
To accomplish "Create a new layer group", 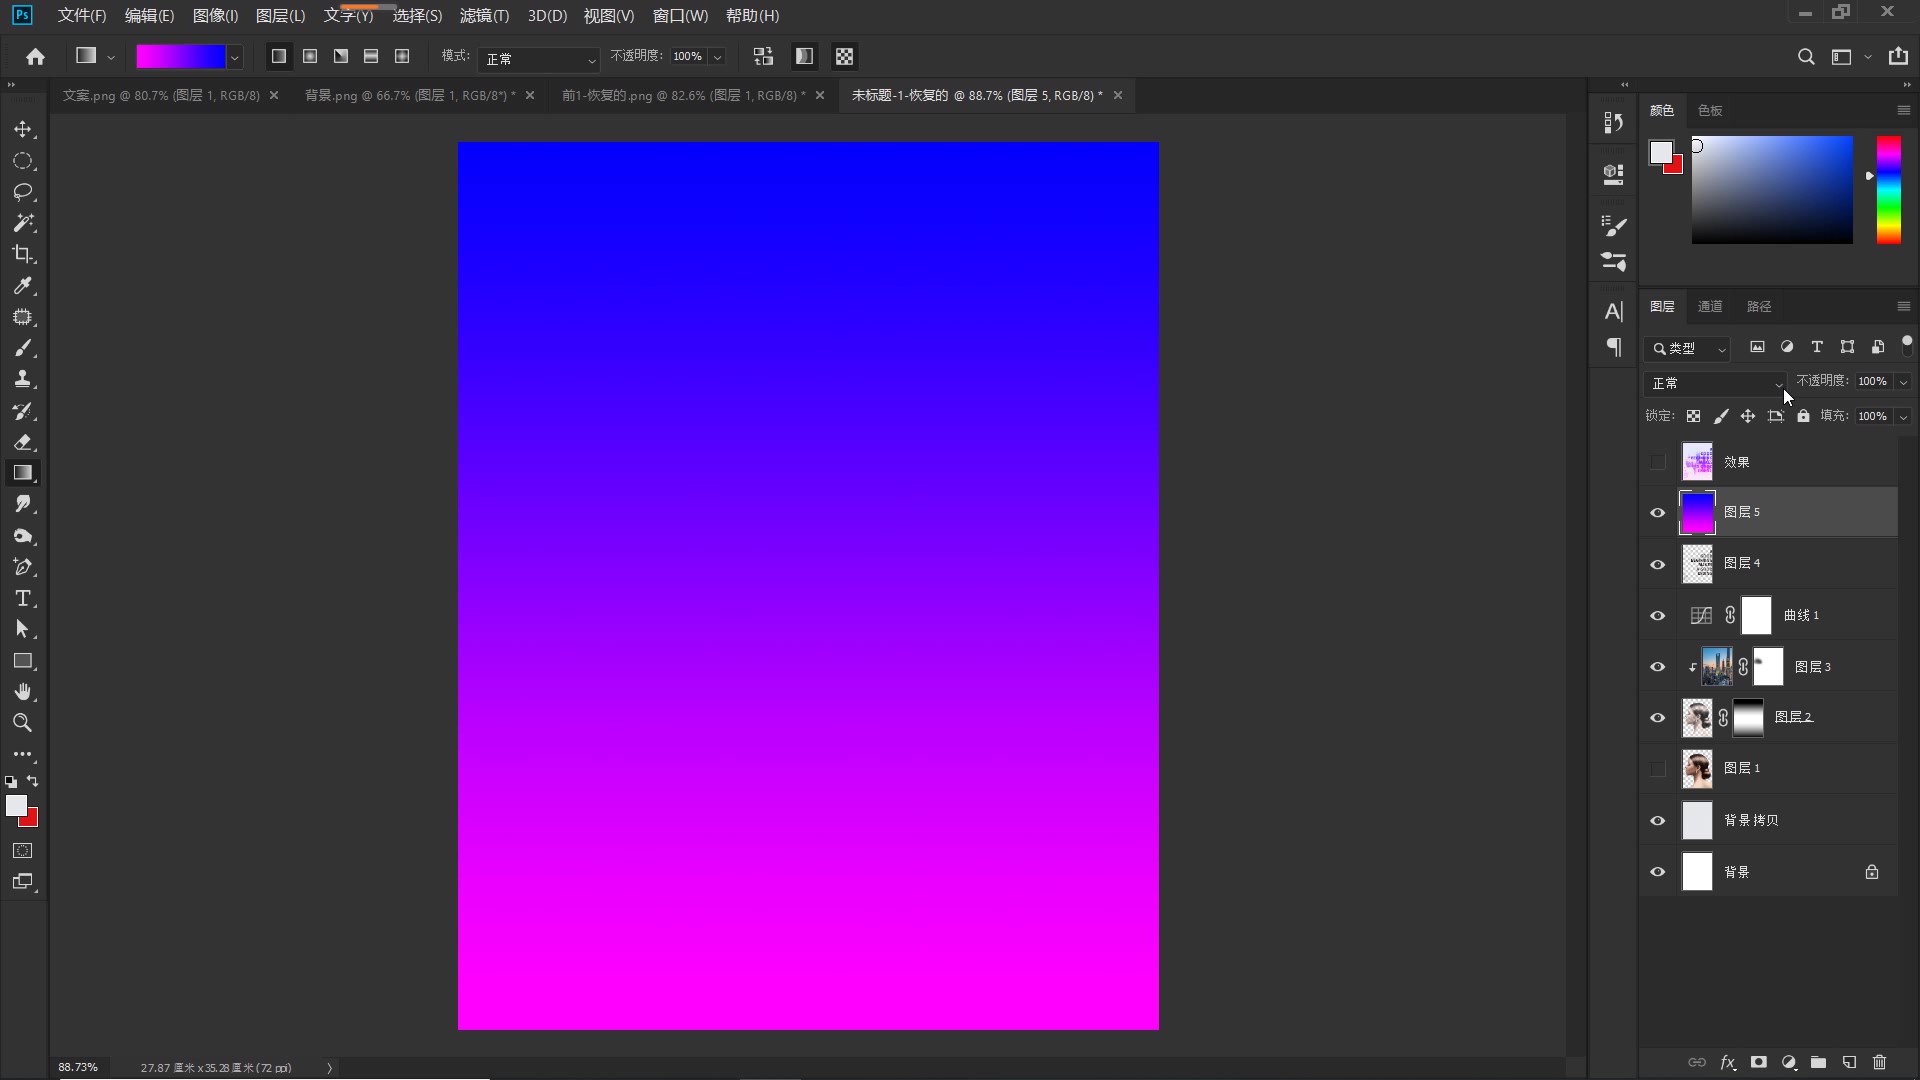I will click(1819, 1062).
